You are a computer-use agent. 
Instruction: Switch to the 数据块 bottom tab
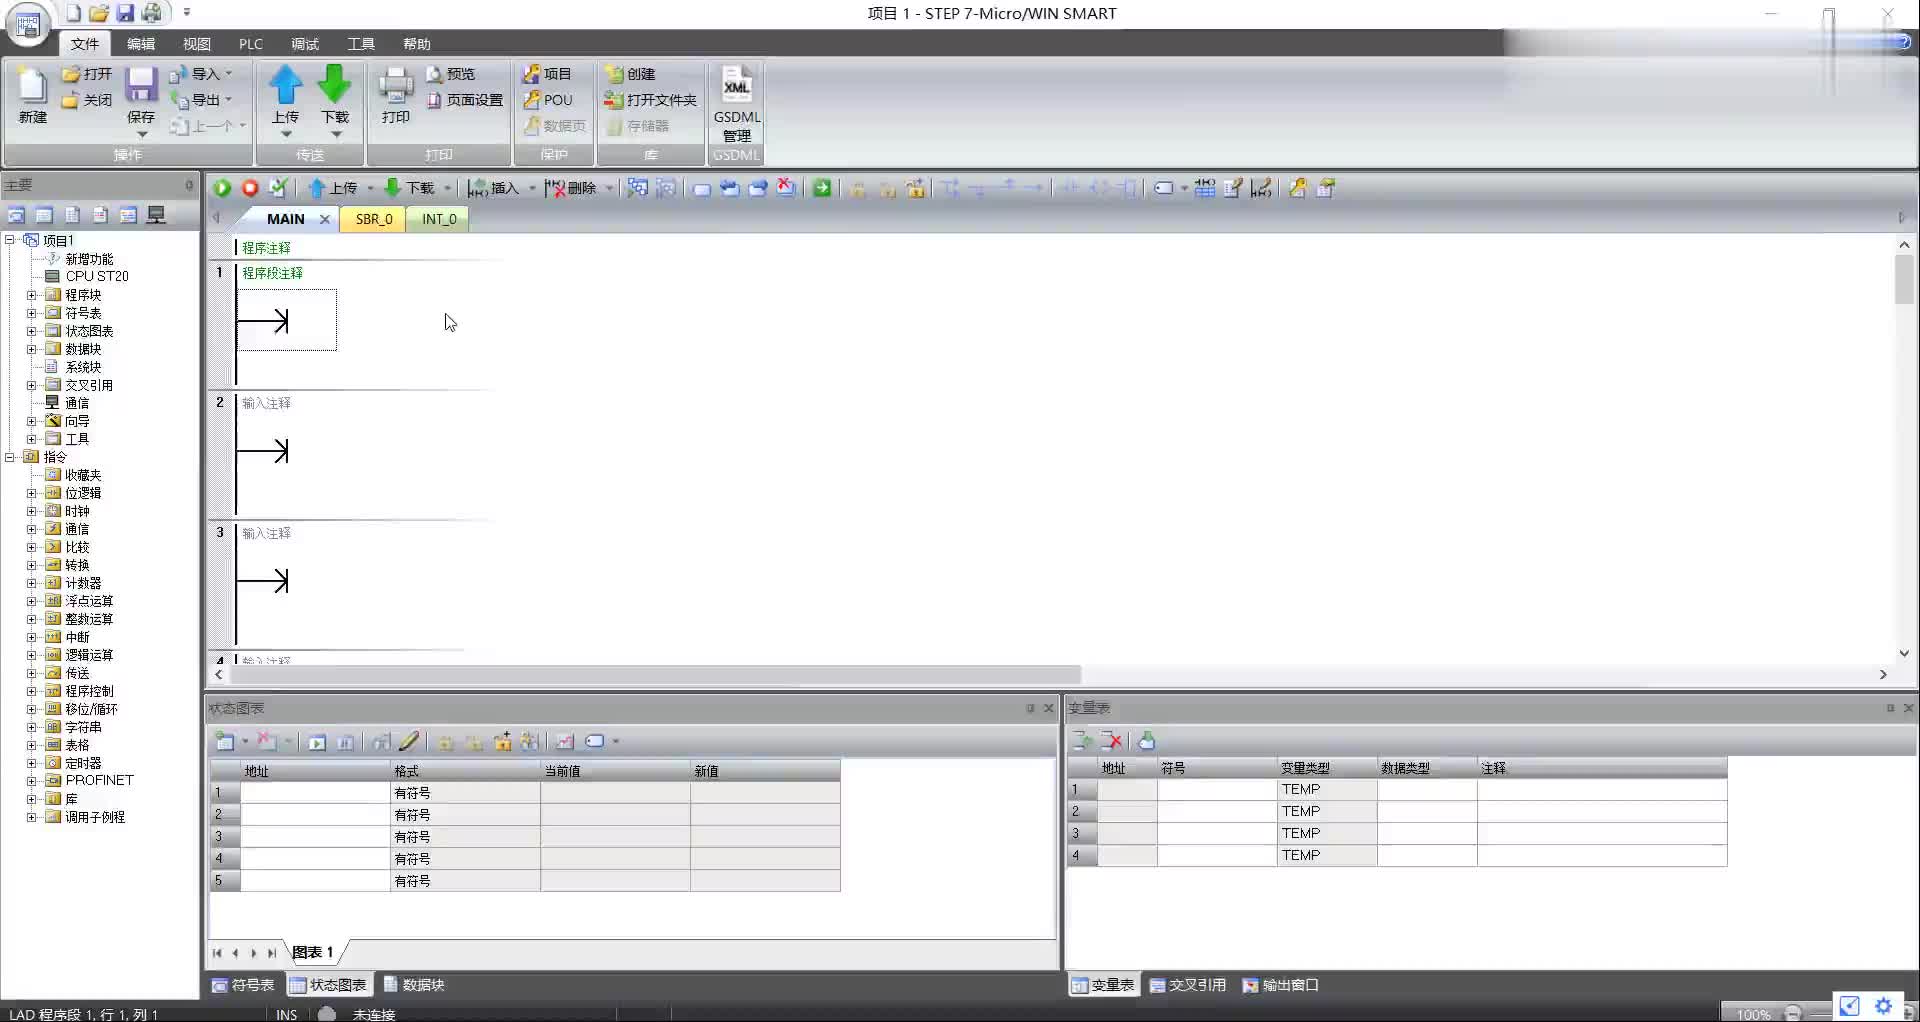(x=414, y=985)
